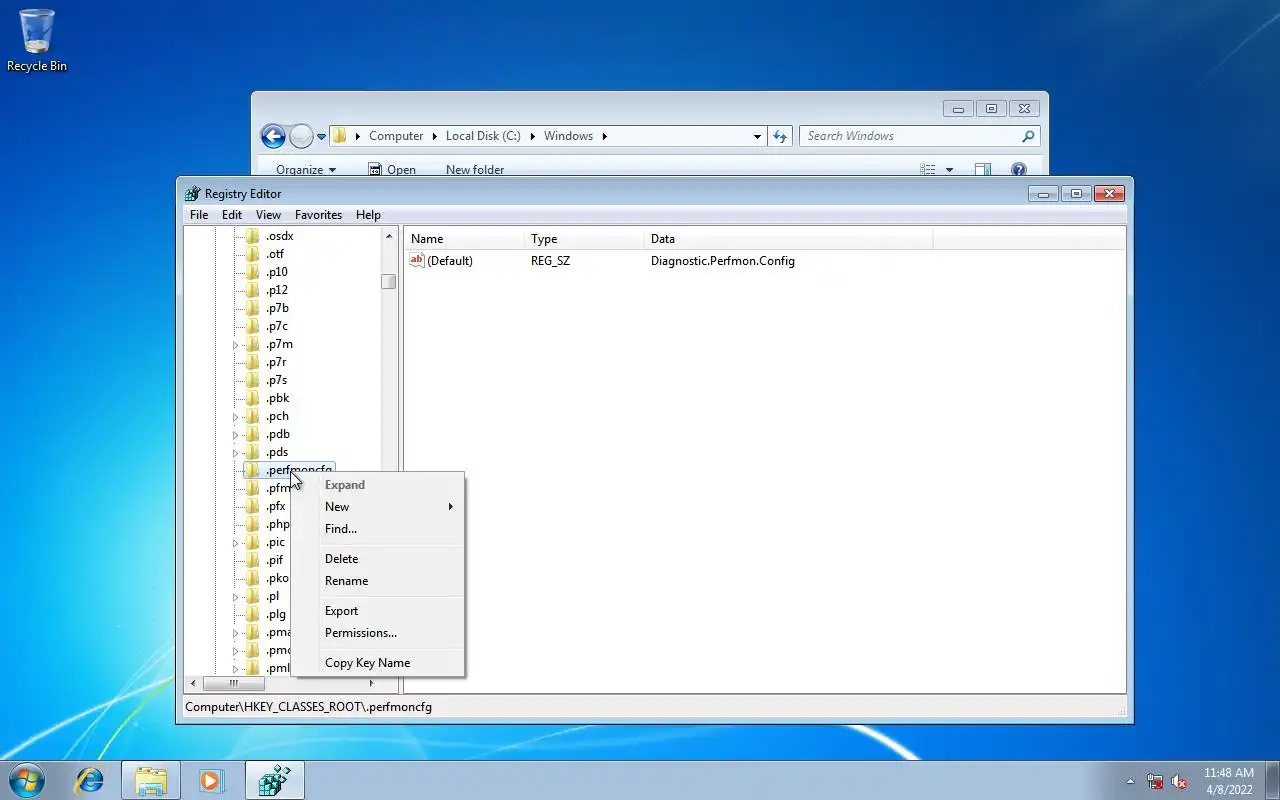Open the View menu in Registry Editor
This screenshot has width=1280, height=800.
pyautogui.click(x=268, y=215)
